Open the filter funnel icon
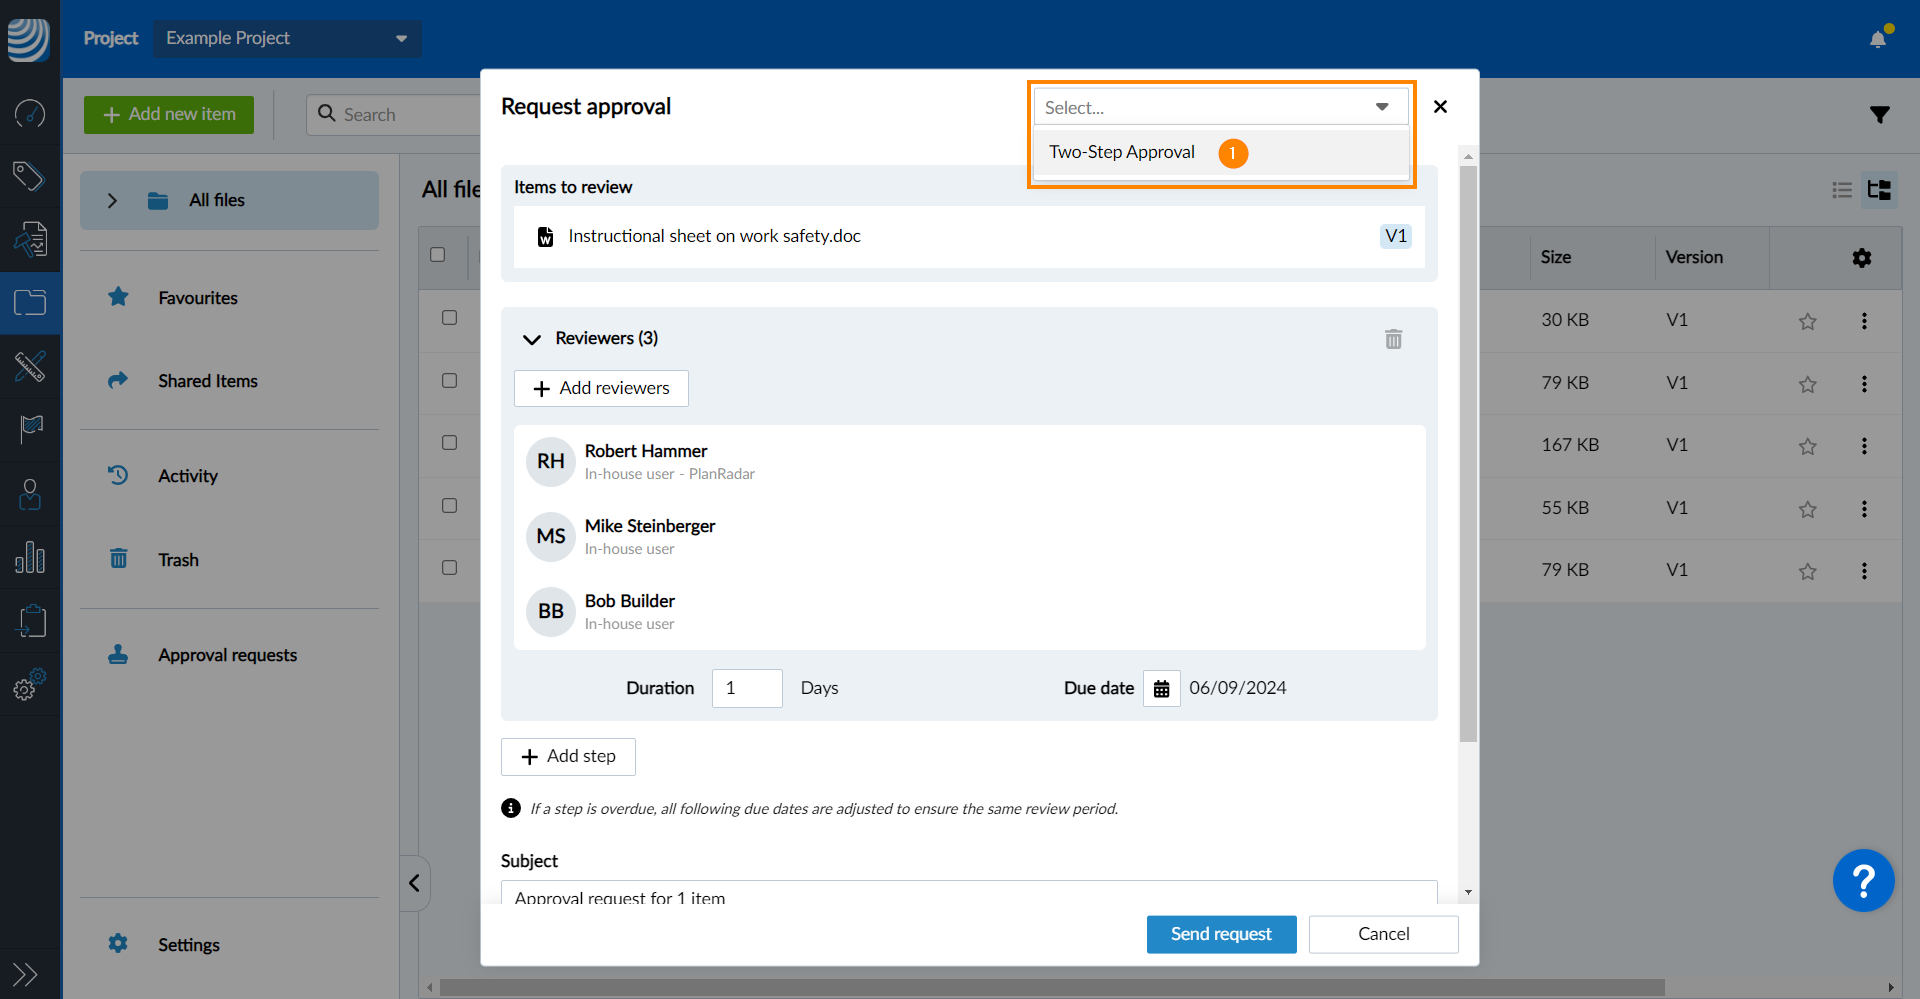Image resolution: width=1920 pixels, height=999 pixels. tap(1879, 115)
